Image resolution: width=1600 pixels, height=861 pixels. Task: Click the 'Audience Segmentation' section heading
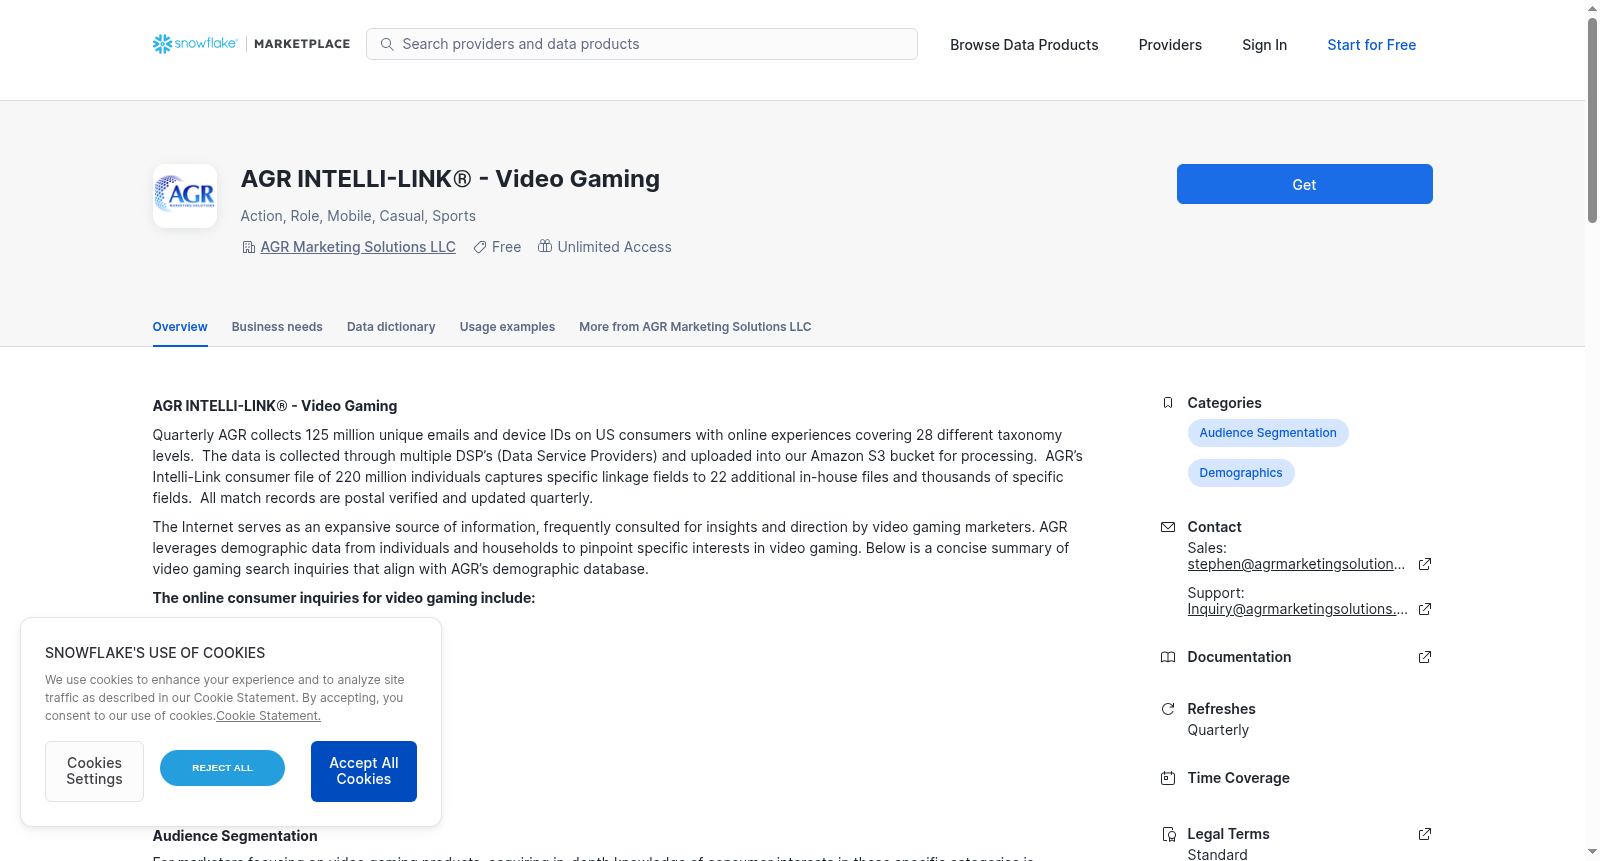click(235, 836)
